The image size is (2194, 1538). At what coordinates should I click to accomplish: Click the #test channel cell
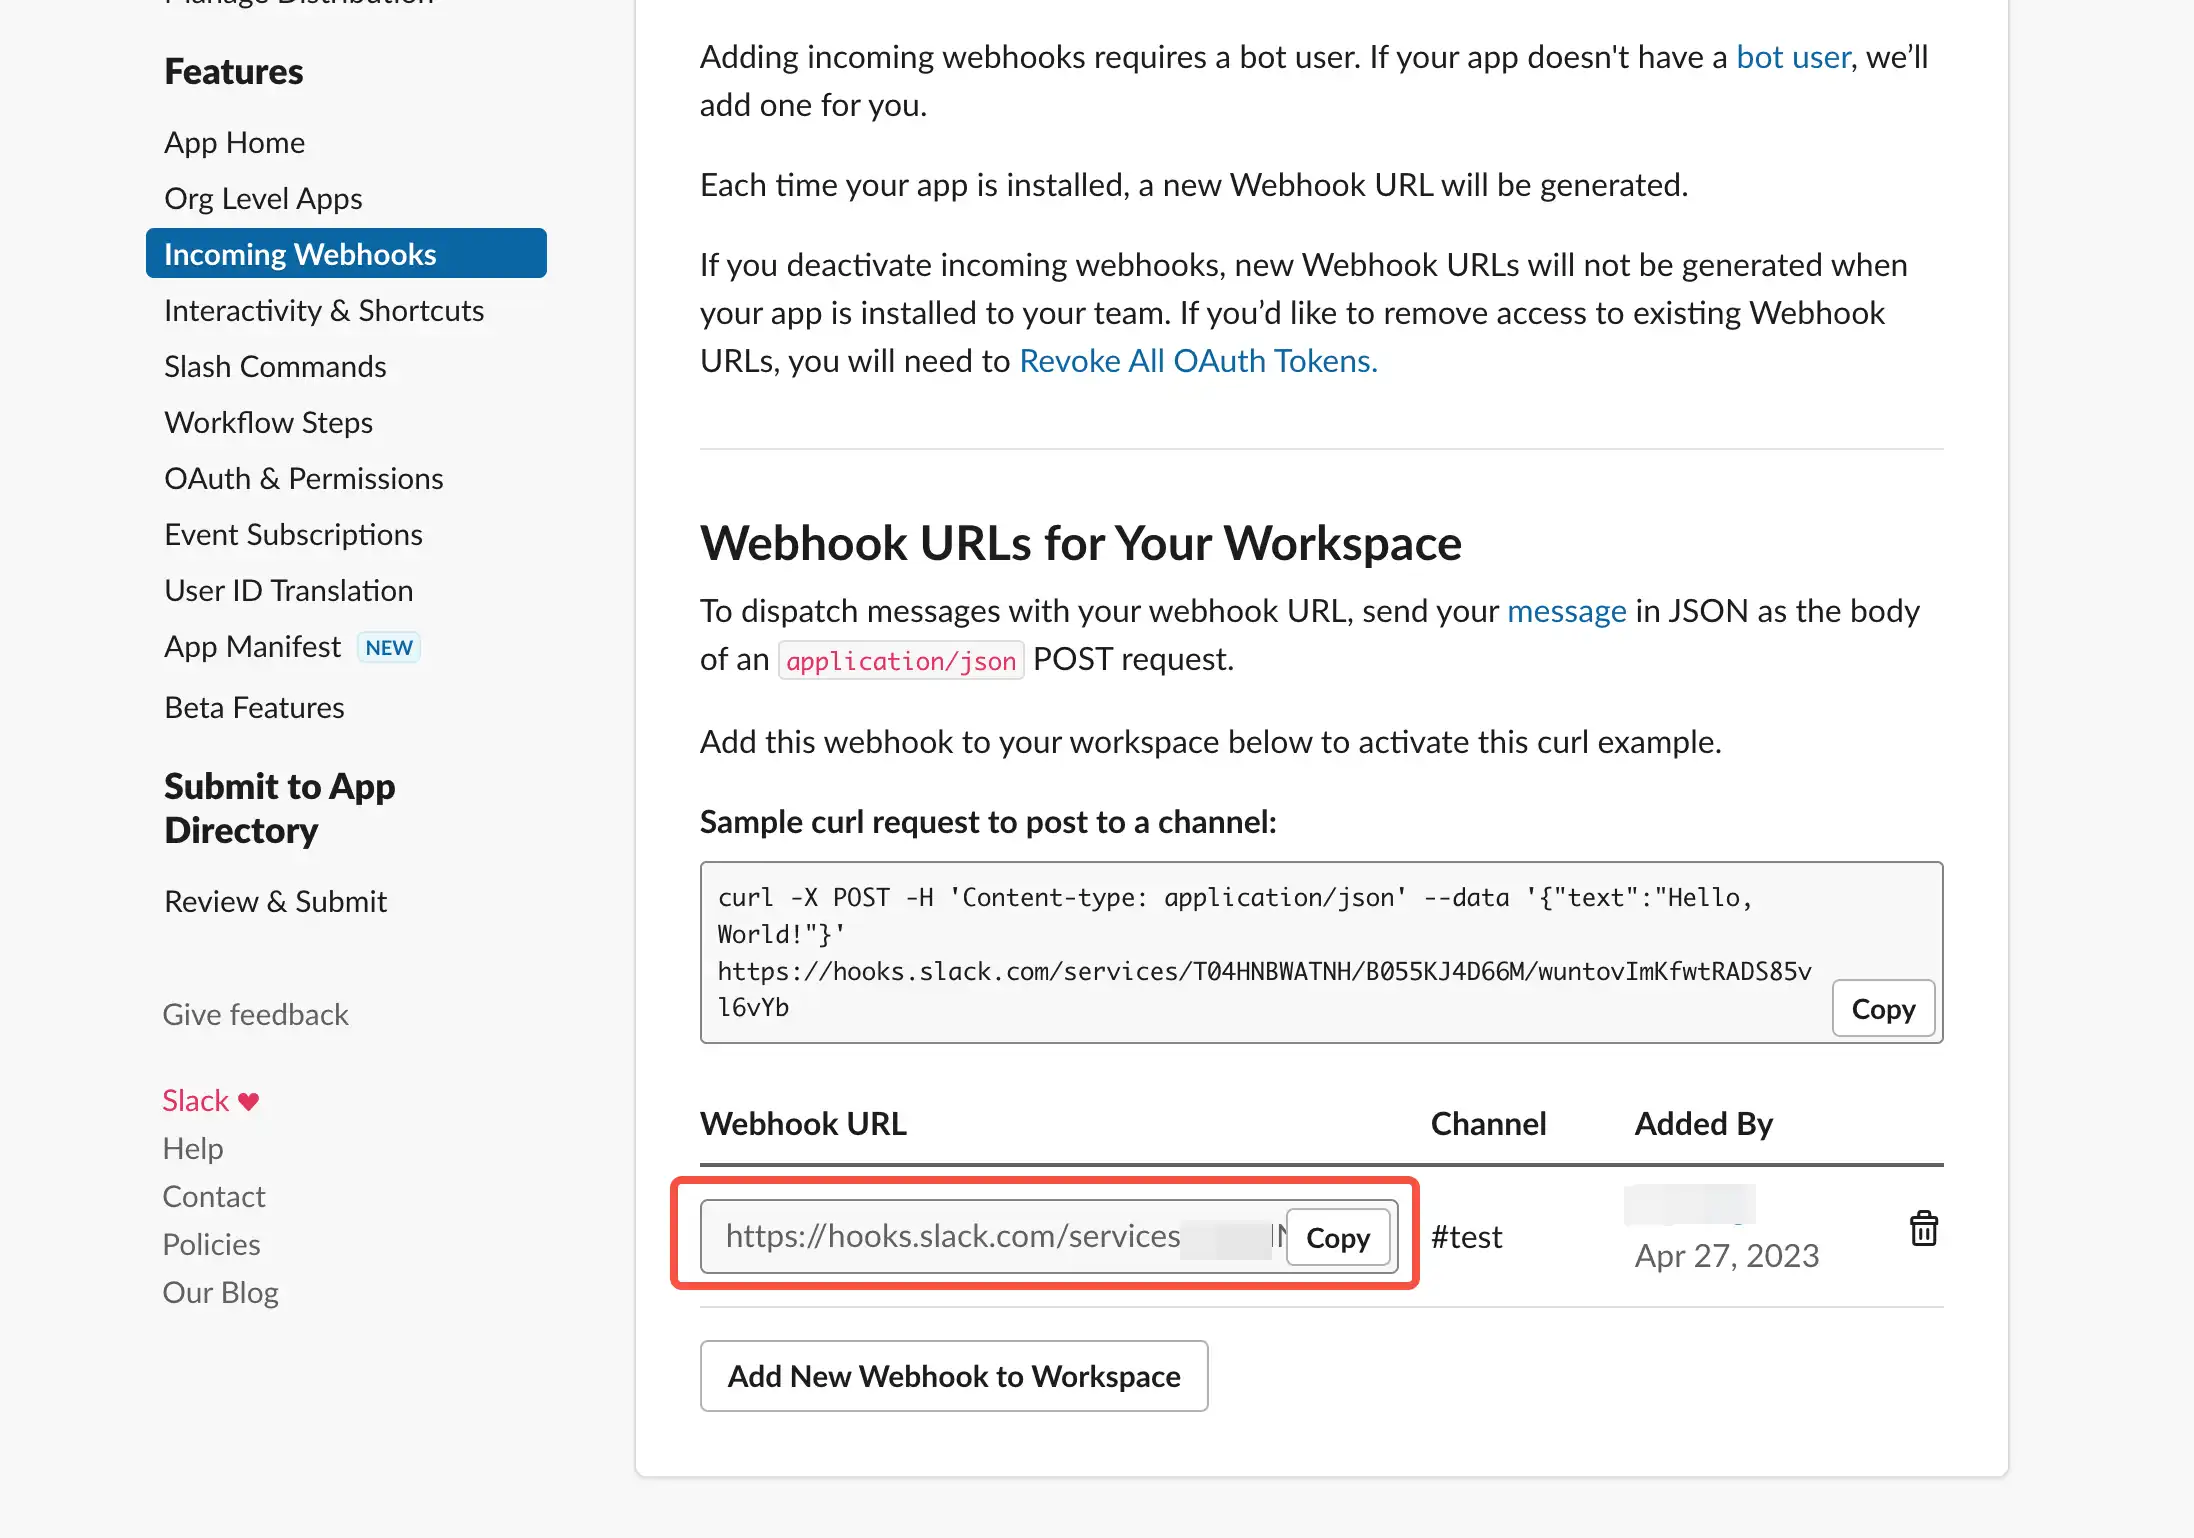point(1466,1237)
